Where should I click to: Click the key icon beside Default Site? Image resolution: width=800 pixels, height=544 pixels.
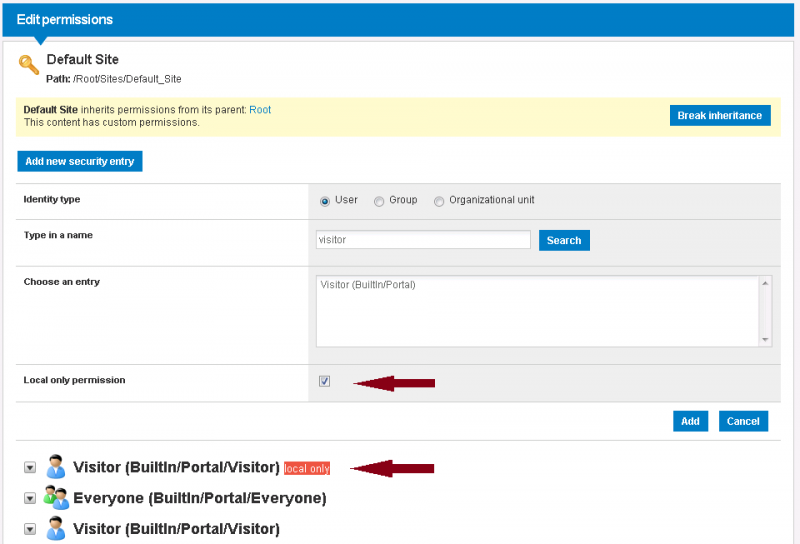click(x=29, y=64)
